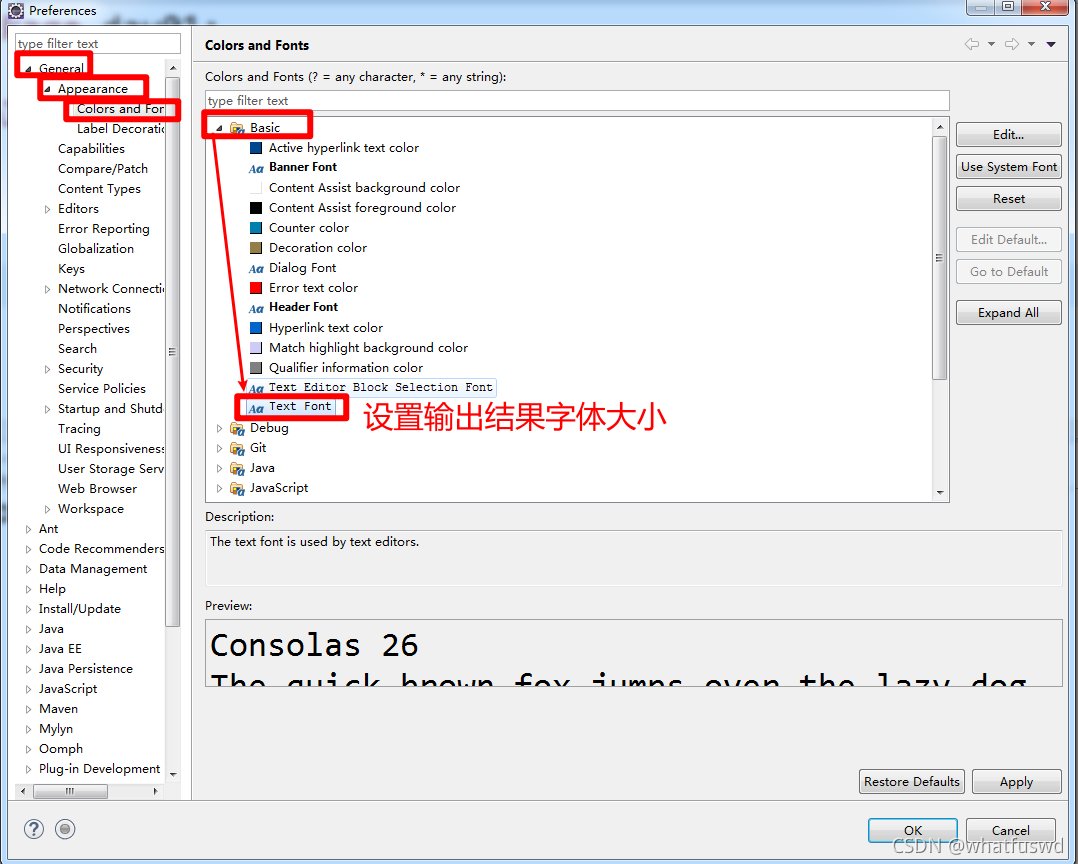
Task: Select Tracing in the tree
Action: [79, 429]
